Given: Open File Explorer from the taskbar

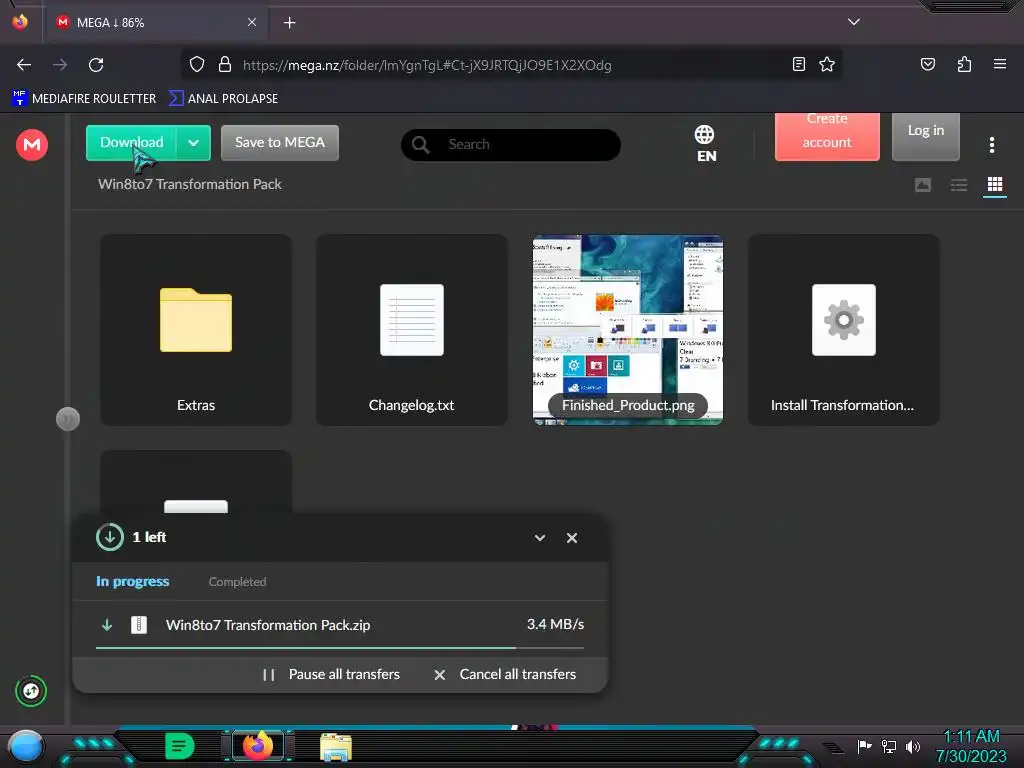Looking at the screenshot, I should [x=336, y=747].
